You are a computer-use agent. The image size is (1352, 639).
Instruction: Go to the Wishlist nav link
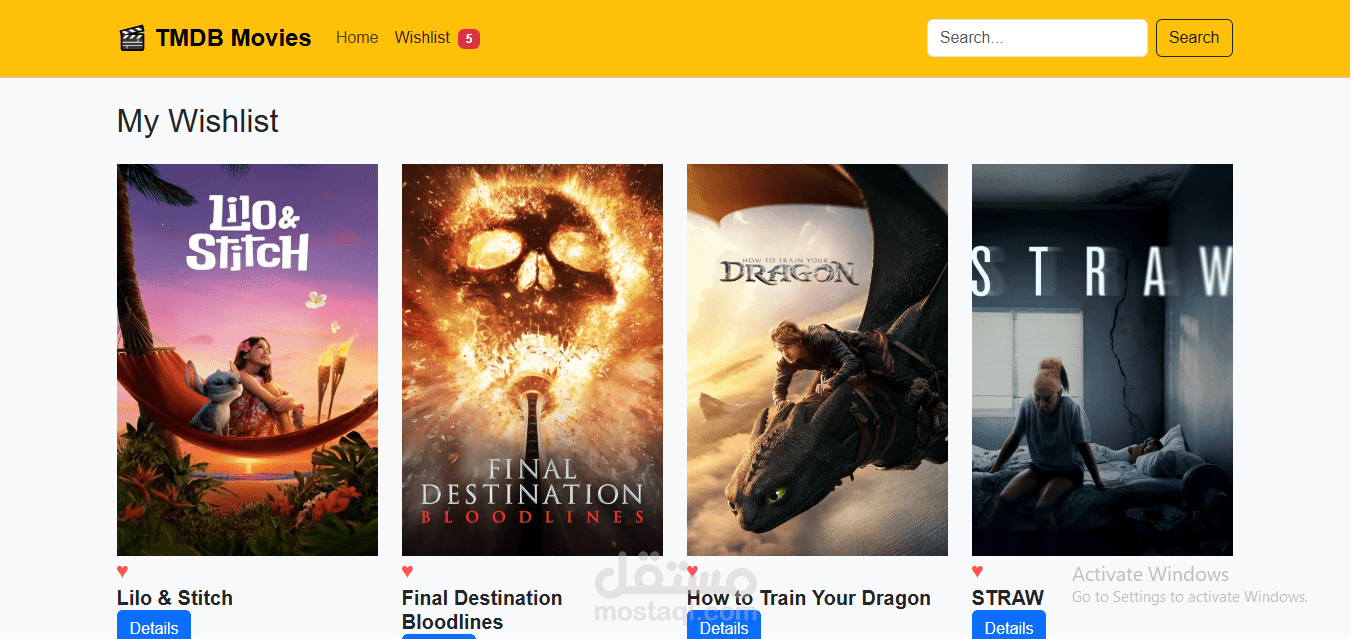click(x=422, y=38)
